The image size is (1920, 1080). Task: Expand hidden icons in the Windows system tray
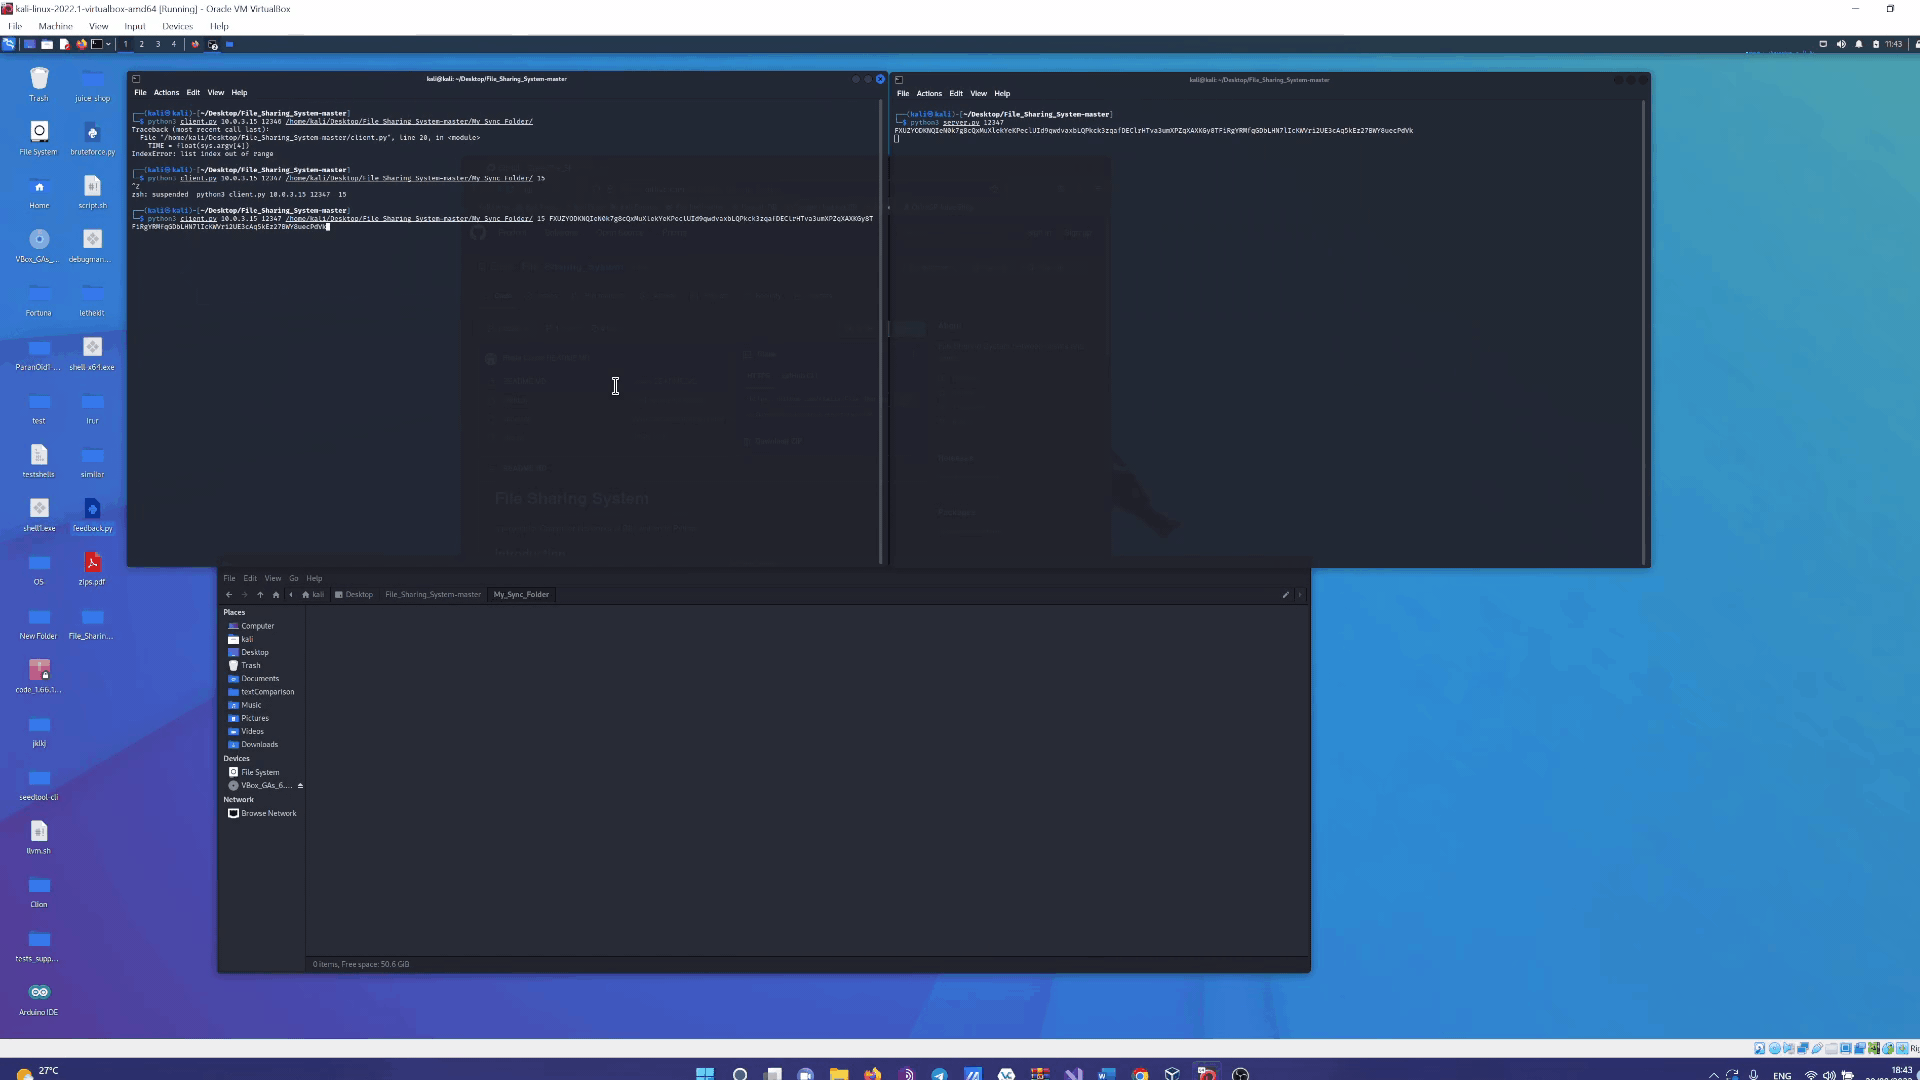click(x=1714, y=1073)
